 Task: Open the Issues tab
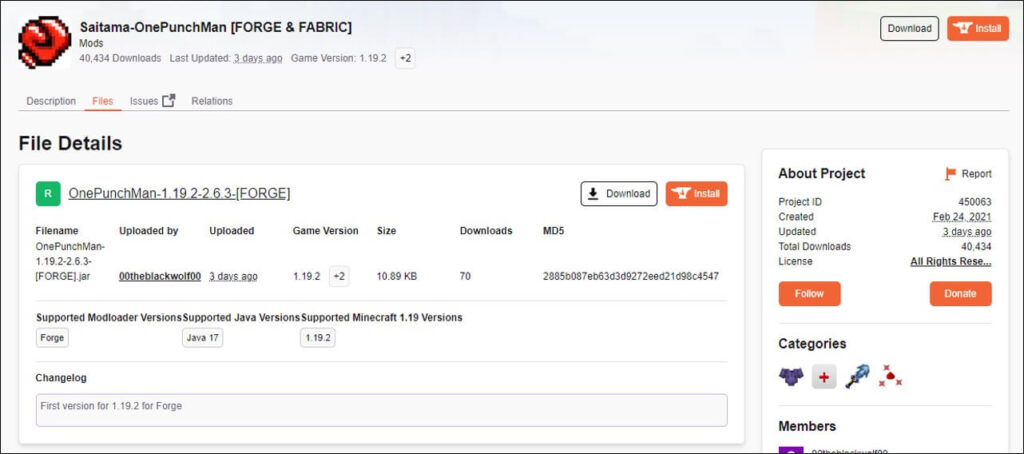[144, 101]
